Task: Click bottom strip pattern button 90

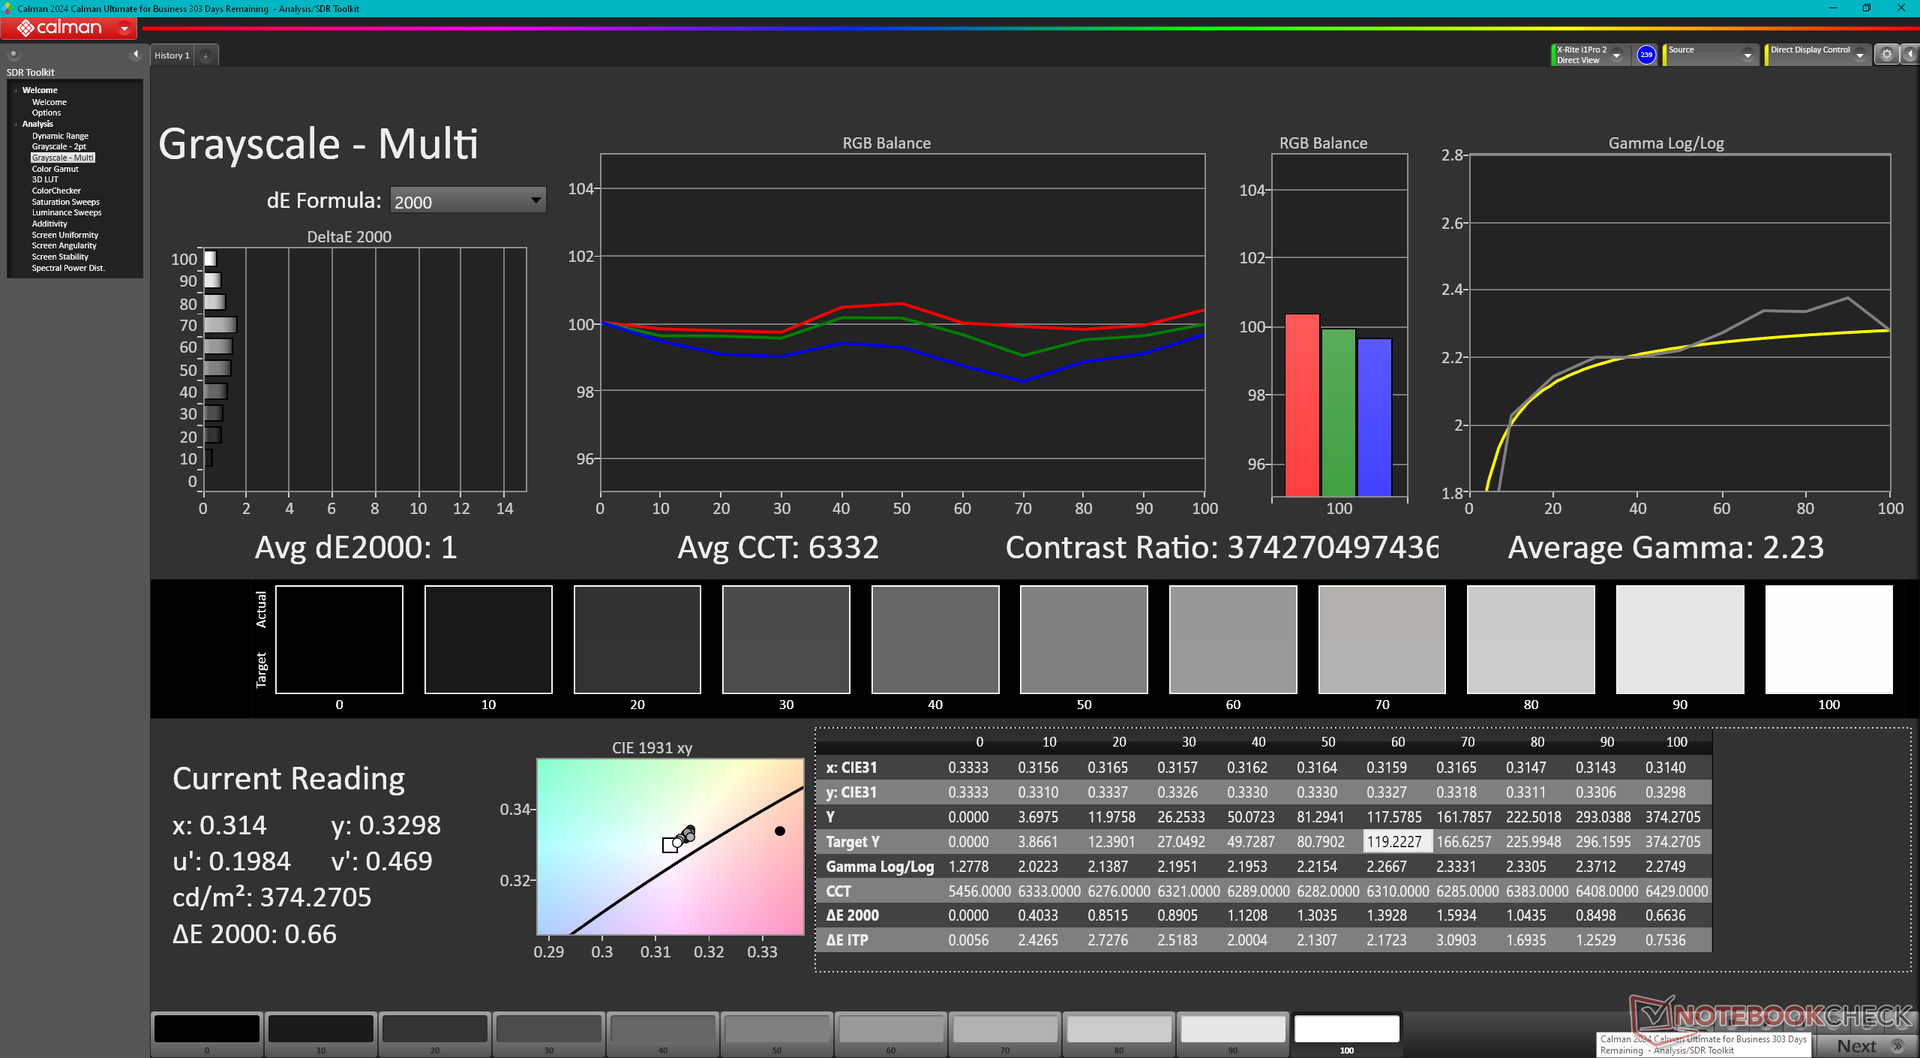Action: (1233, 1034)
